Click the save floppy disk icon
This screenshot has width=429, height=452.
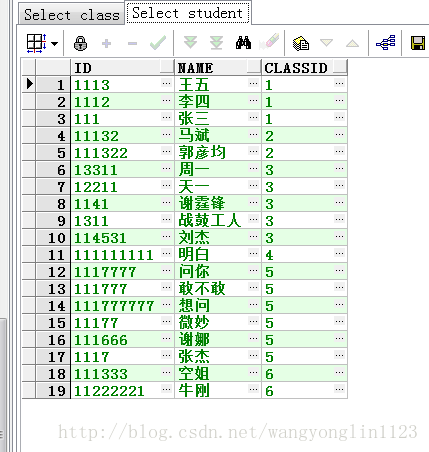click(418, 43)
